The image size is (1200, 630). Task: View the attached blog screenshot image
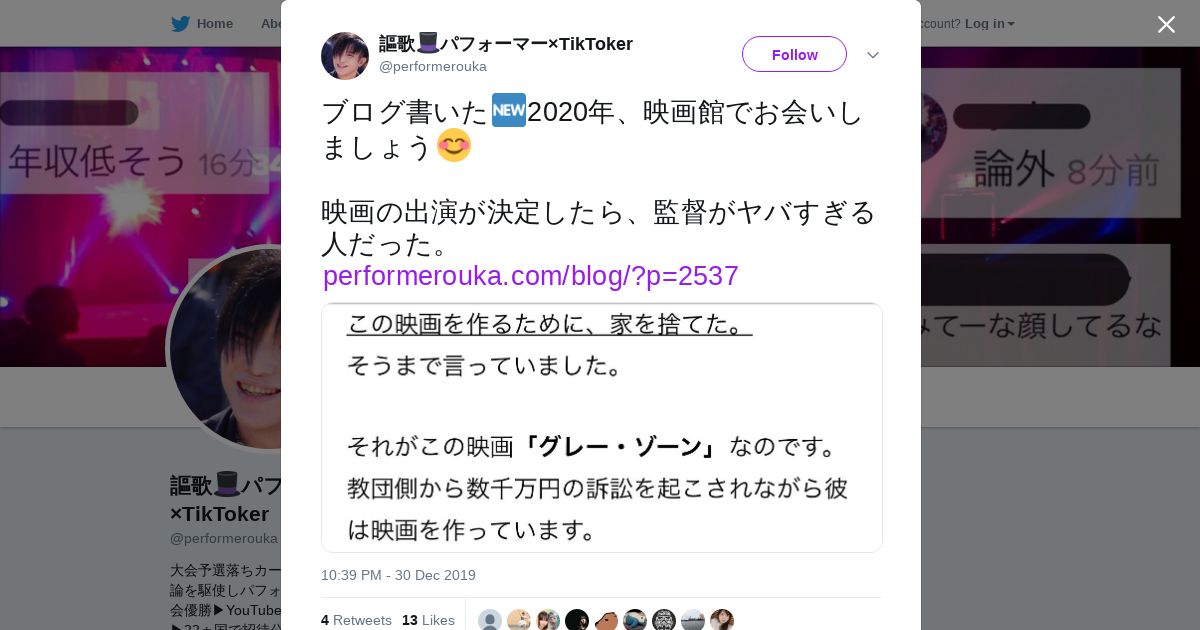pyautogui.click(x=602, y=428)
